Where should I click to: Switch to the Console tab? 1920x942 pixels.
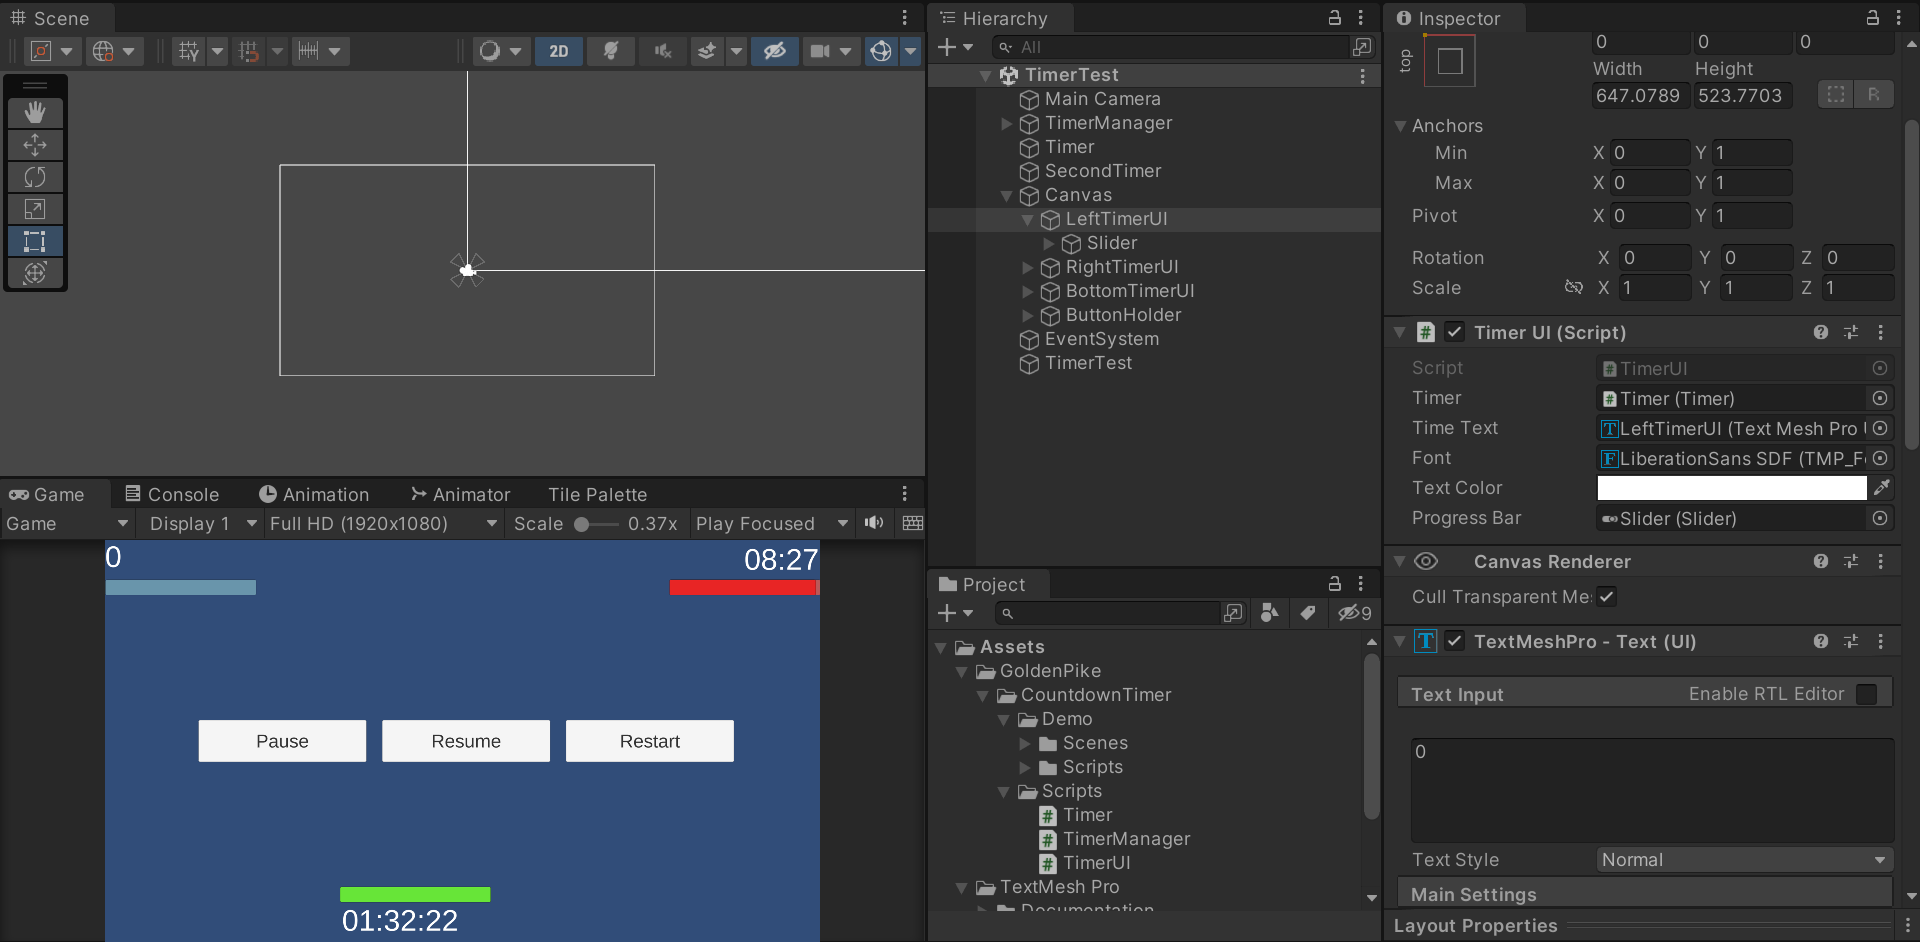click(182, 493)
